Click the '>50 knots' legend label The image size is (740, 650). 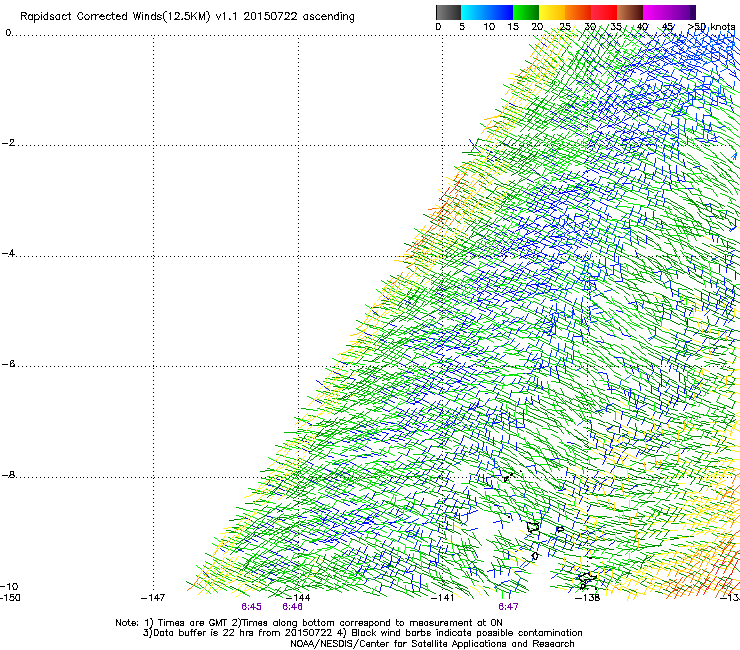click(711, 27)
